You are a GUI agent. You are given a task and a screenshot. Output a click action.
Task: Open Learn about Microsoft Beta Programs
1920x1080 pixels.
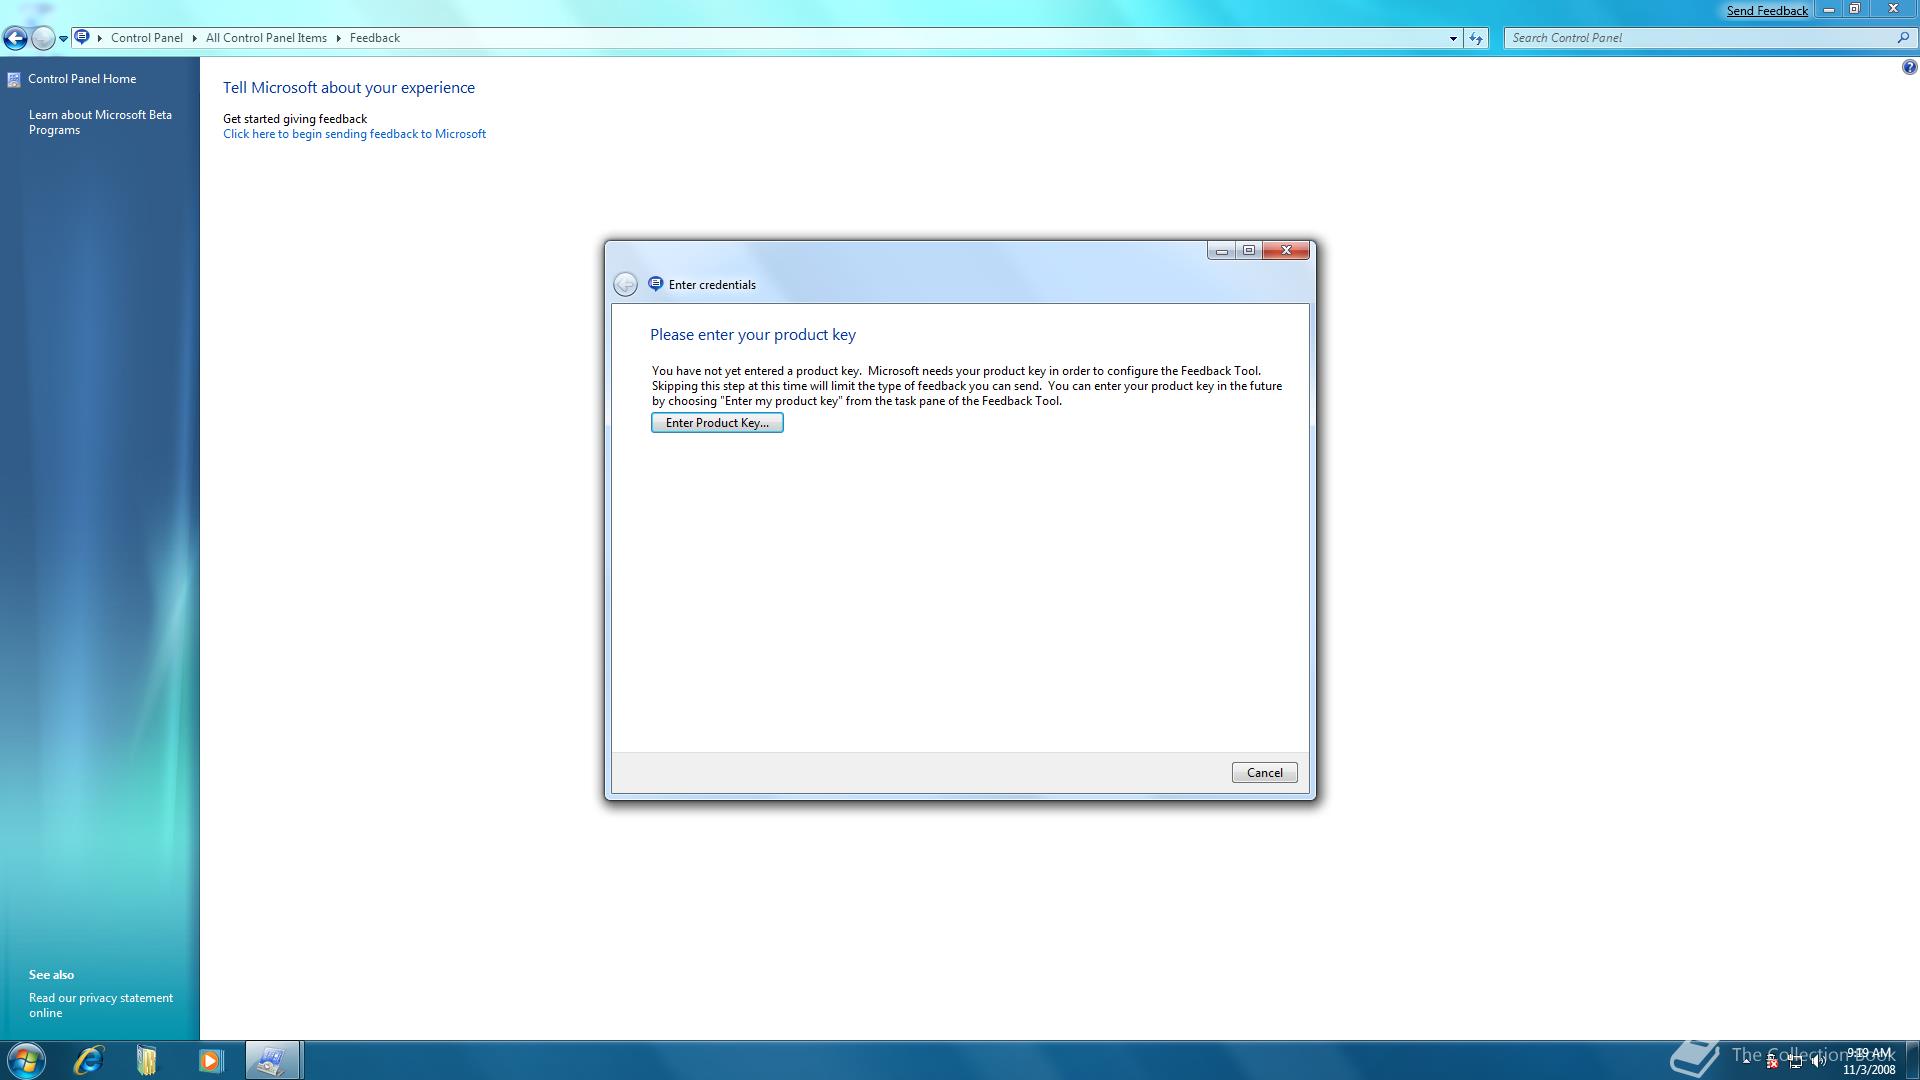click(x=100, y=122)
